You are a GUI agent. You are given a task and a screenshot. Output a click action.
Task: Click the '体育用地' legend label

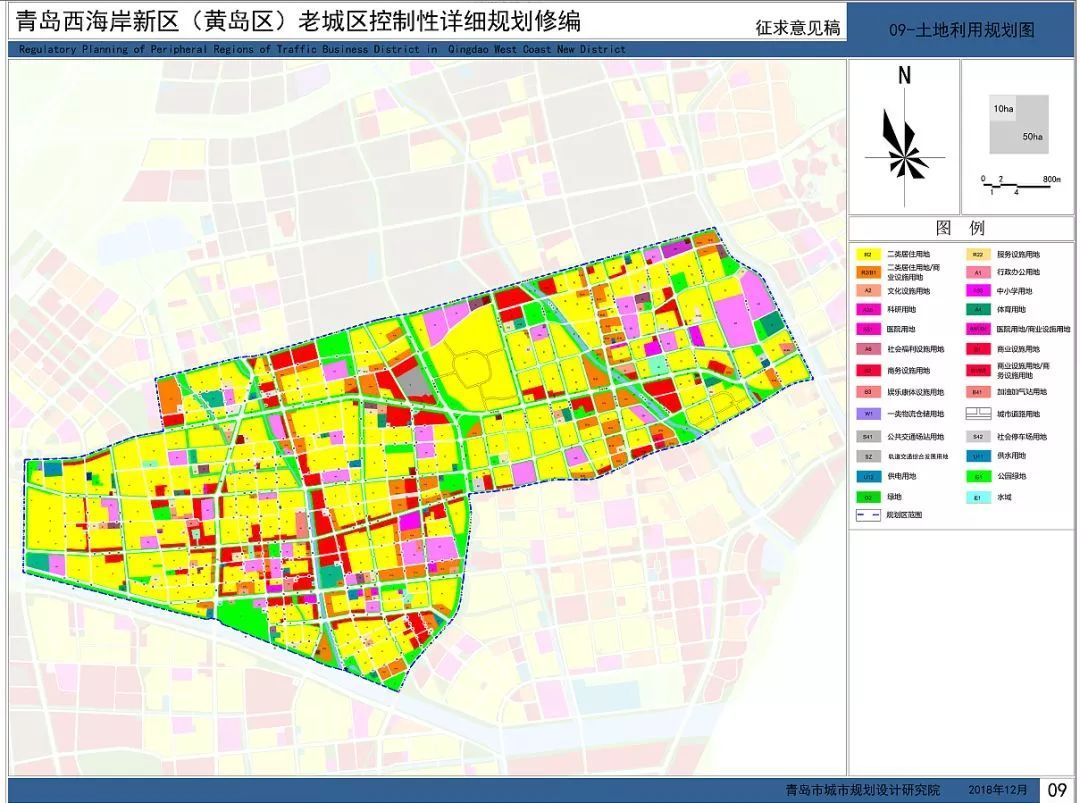pos(1011,310)
